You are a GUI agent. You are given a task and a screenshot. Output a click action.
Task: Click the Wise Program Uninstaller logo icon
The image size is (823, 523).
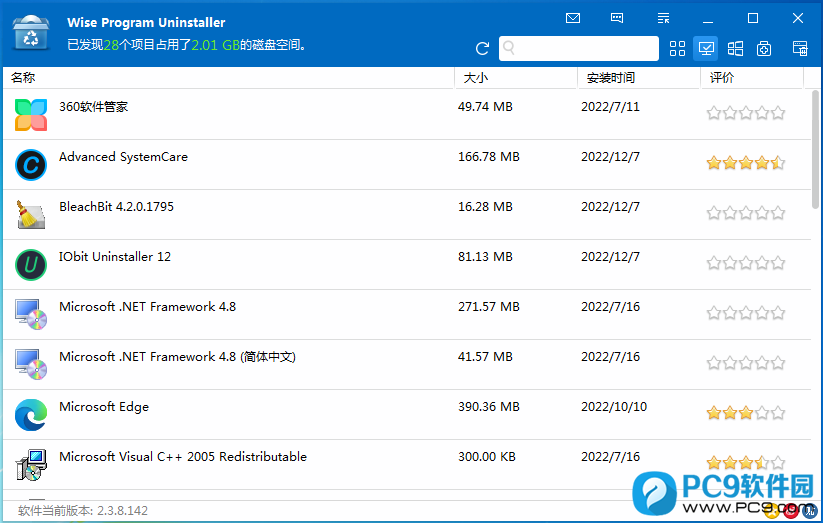[30, 33]
